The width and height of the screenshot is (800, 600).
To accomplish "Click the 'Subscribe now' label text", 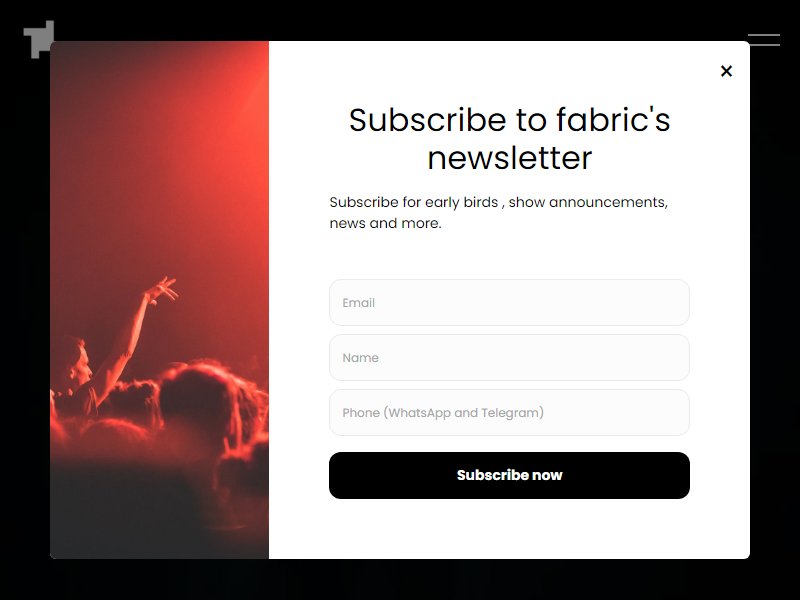I will (x=509, y=476).
